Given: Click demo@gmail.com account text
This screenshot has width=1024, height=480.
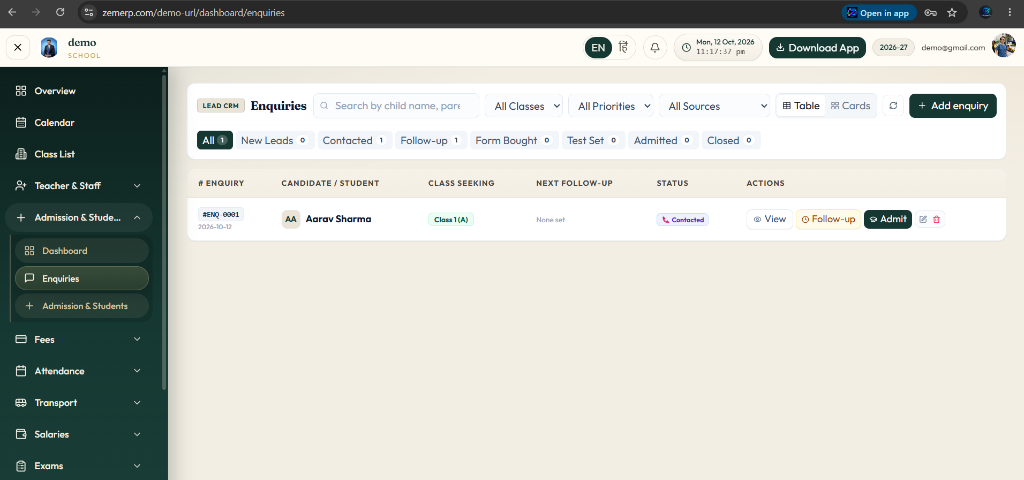Looking at the screenshot, I should pos(953,48).
